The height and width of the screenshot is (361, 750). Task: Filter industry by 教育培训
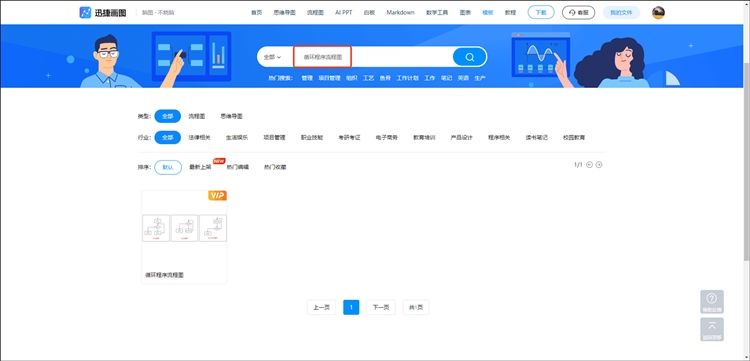[424, 137]
